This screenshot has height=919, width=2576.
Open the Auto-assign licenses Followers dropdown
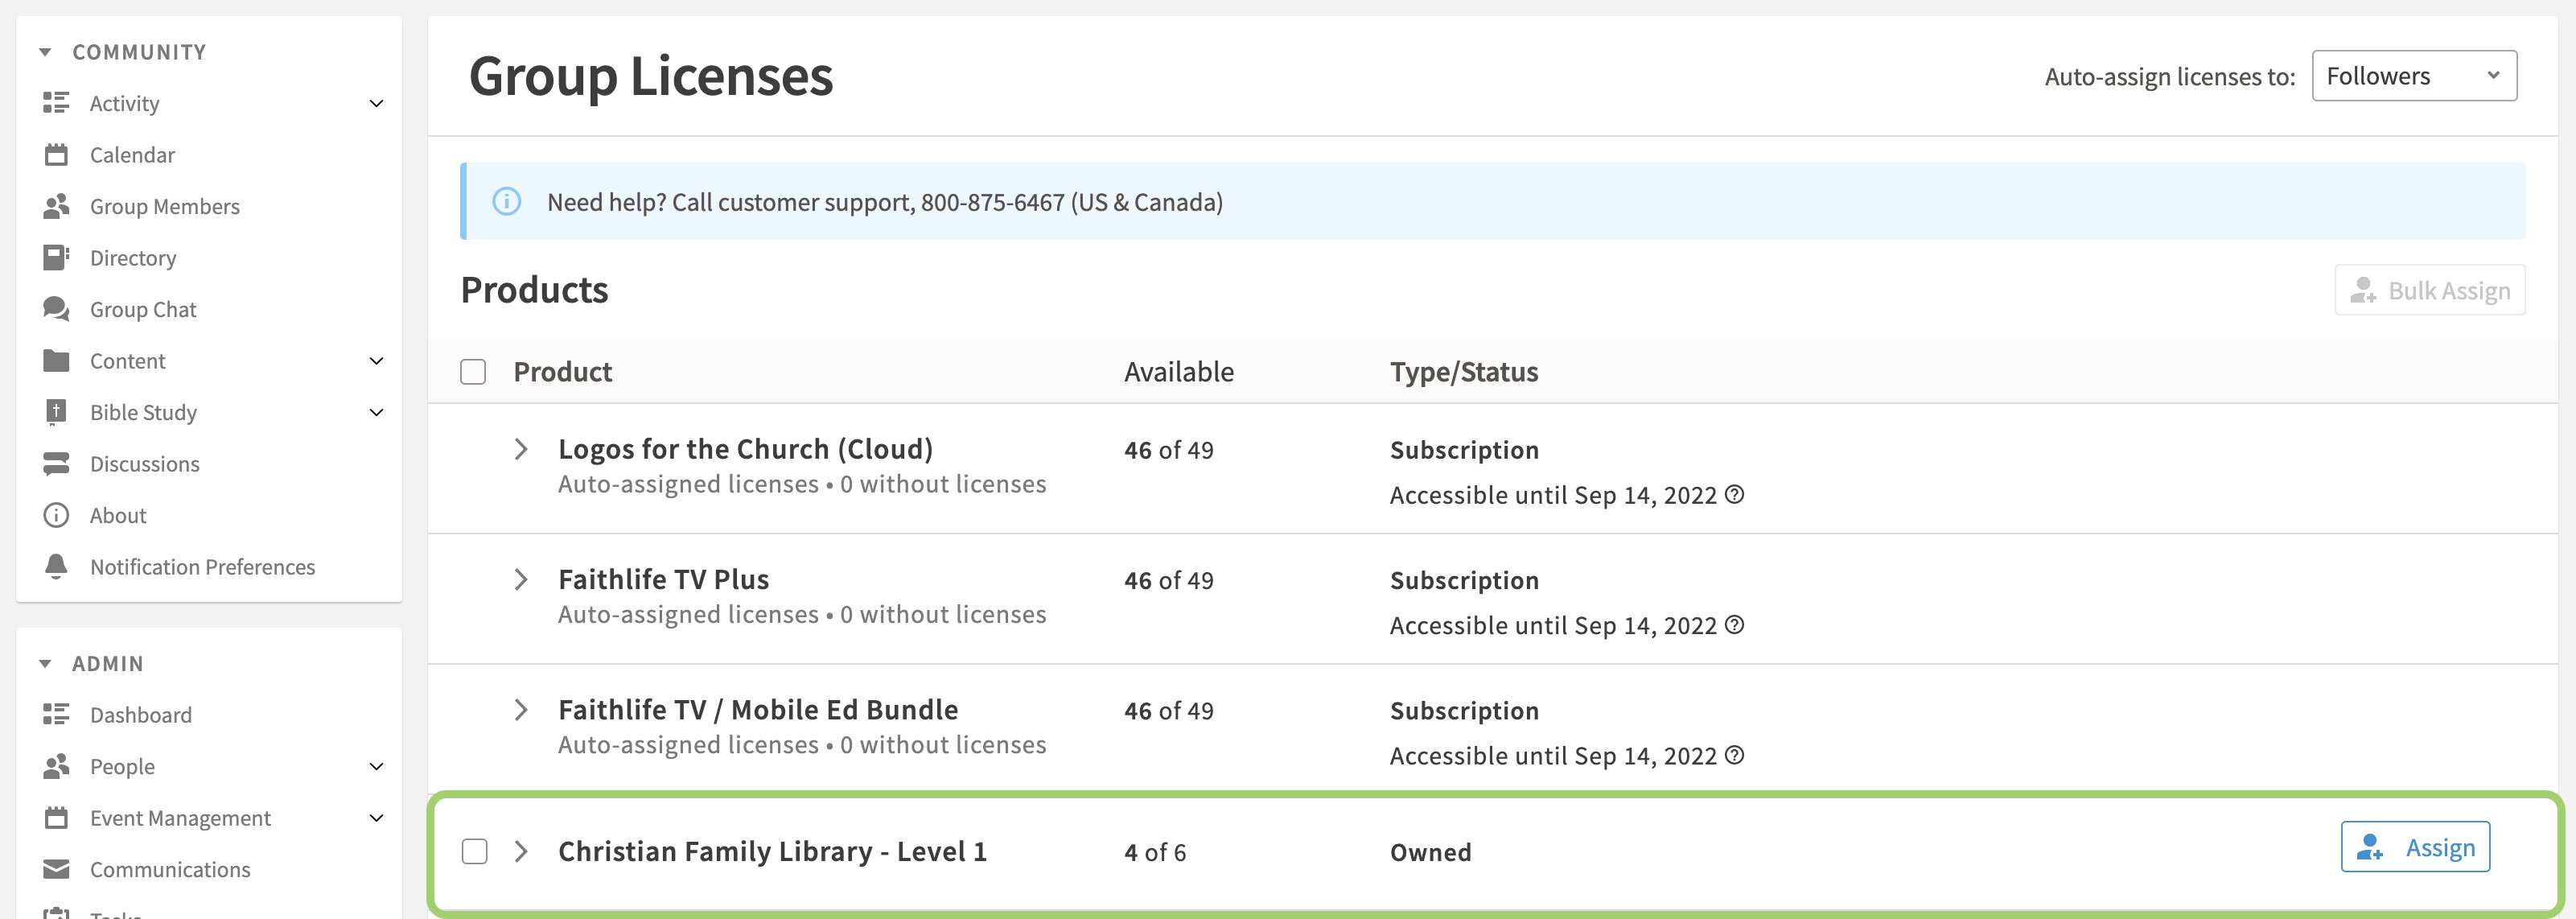tap(2414, 76)
